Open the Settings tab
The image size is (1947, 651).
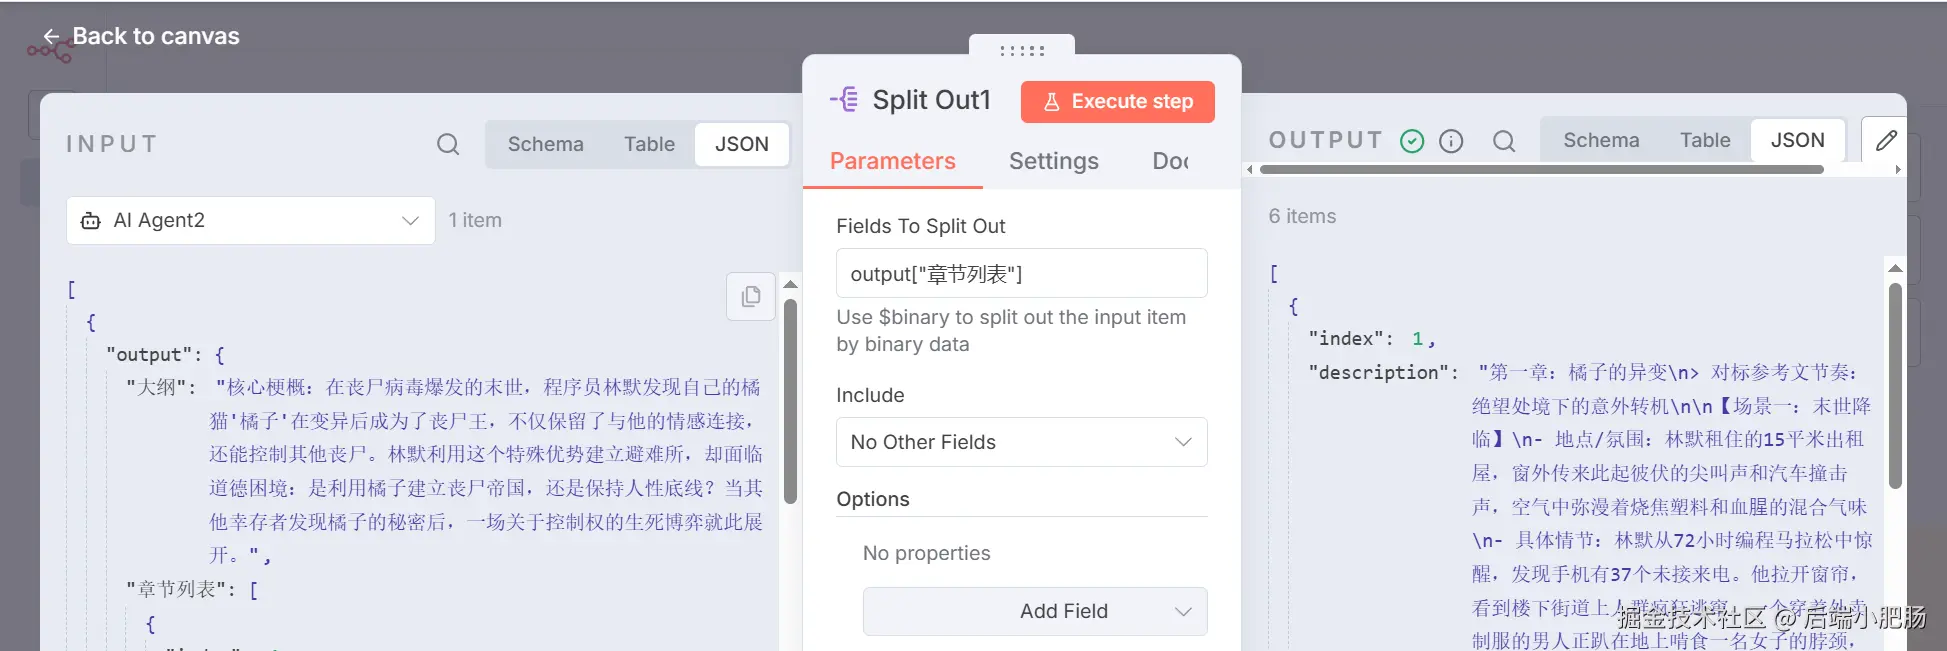1053,161
